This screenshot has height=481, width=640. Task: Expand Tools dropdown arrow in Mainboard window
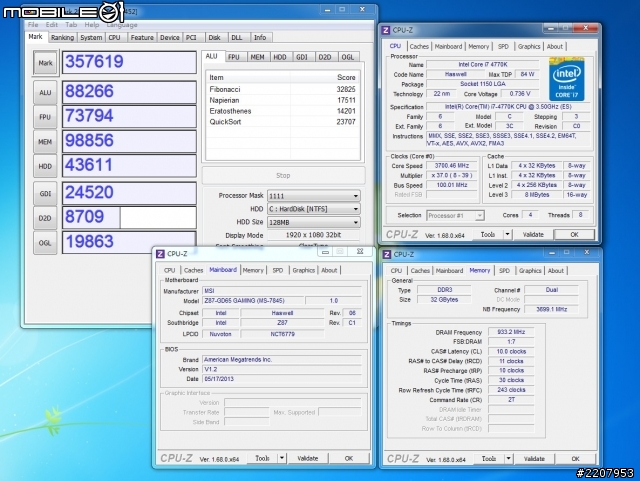282,458
